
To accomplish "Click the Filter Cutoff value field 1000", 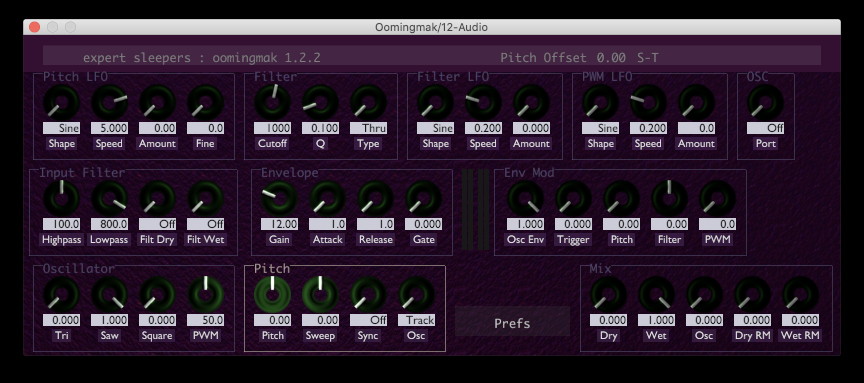I will click(272, 128).
